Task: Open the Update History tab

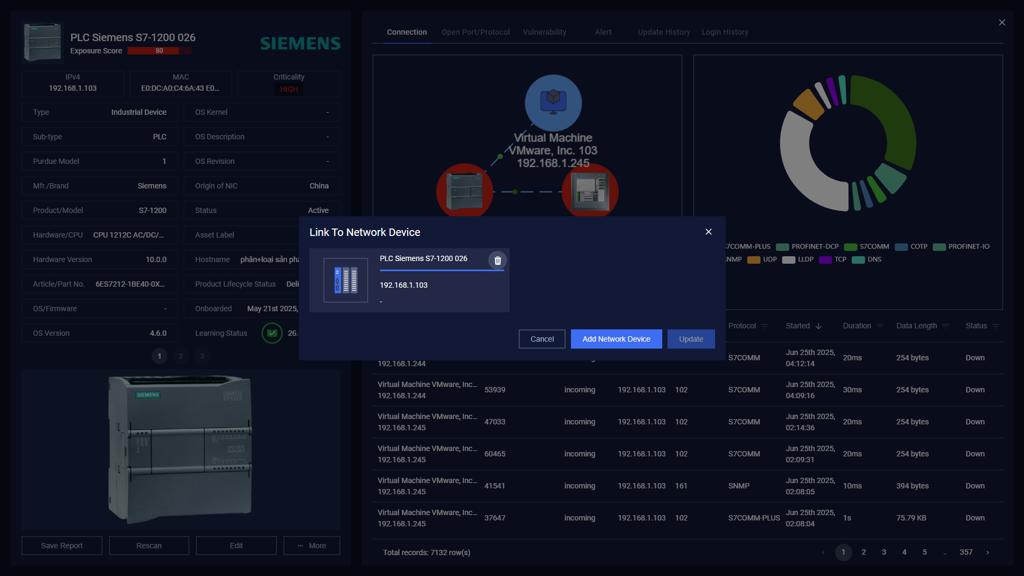Action: click(663, 32)
